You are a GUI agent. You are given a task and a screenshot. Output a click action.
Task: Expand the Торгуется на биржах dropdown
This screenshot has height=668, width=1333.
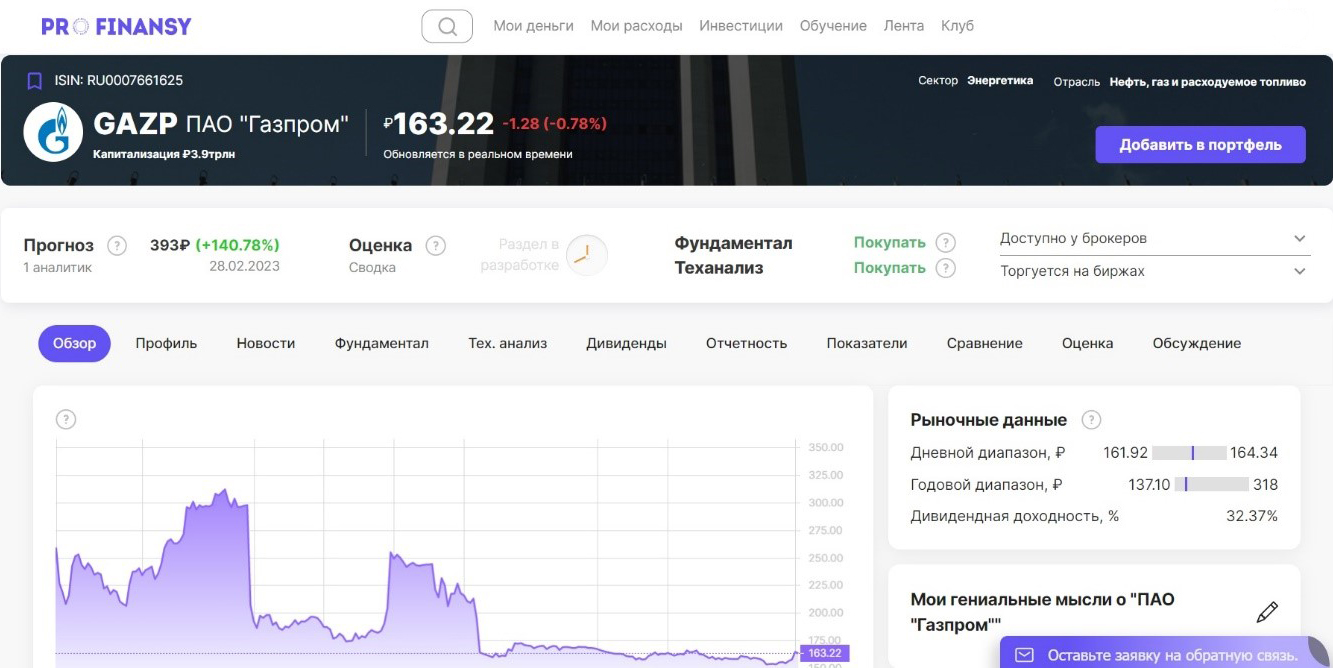click(1154, 271)
